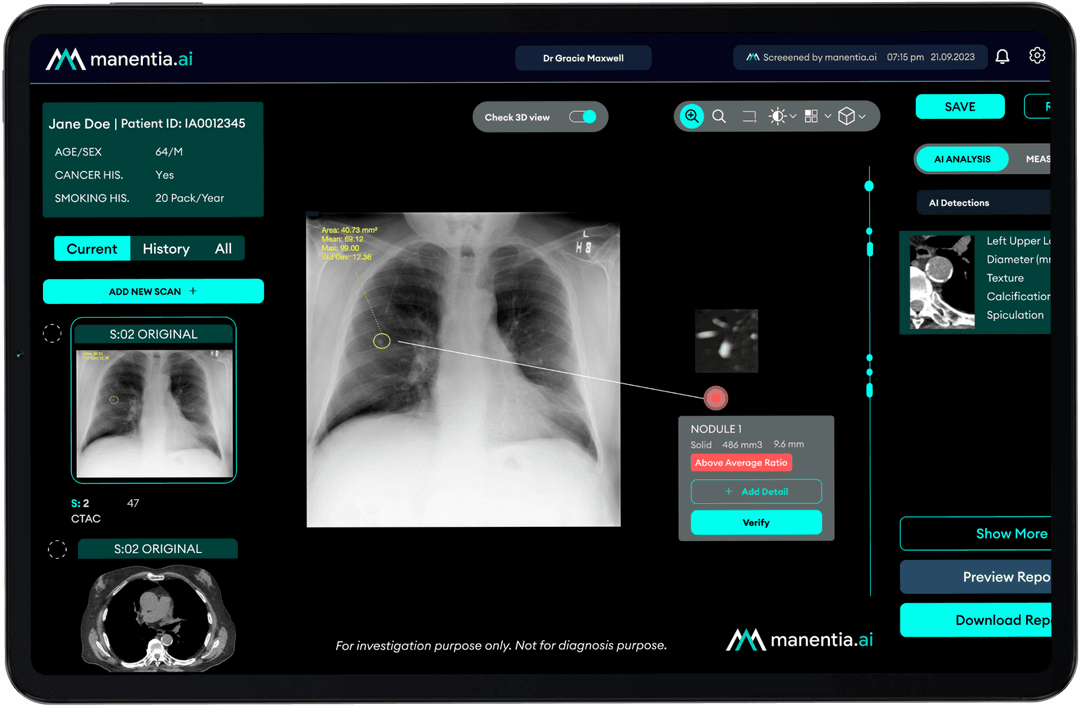
Task: Click the plus icon on ADD NEW SCAN
Action: (193, 291)
